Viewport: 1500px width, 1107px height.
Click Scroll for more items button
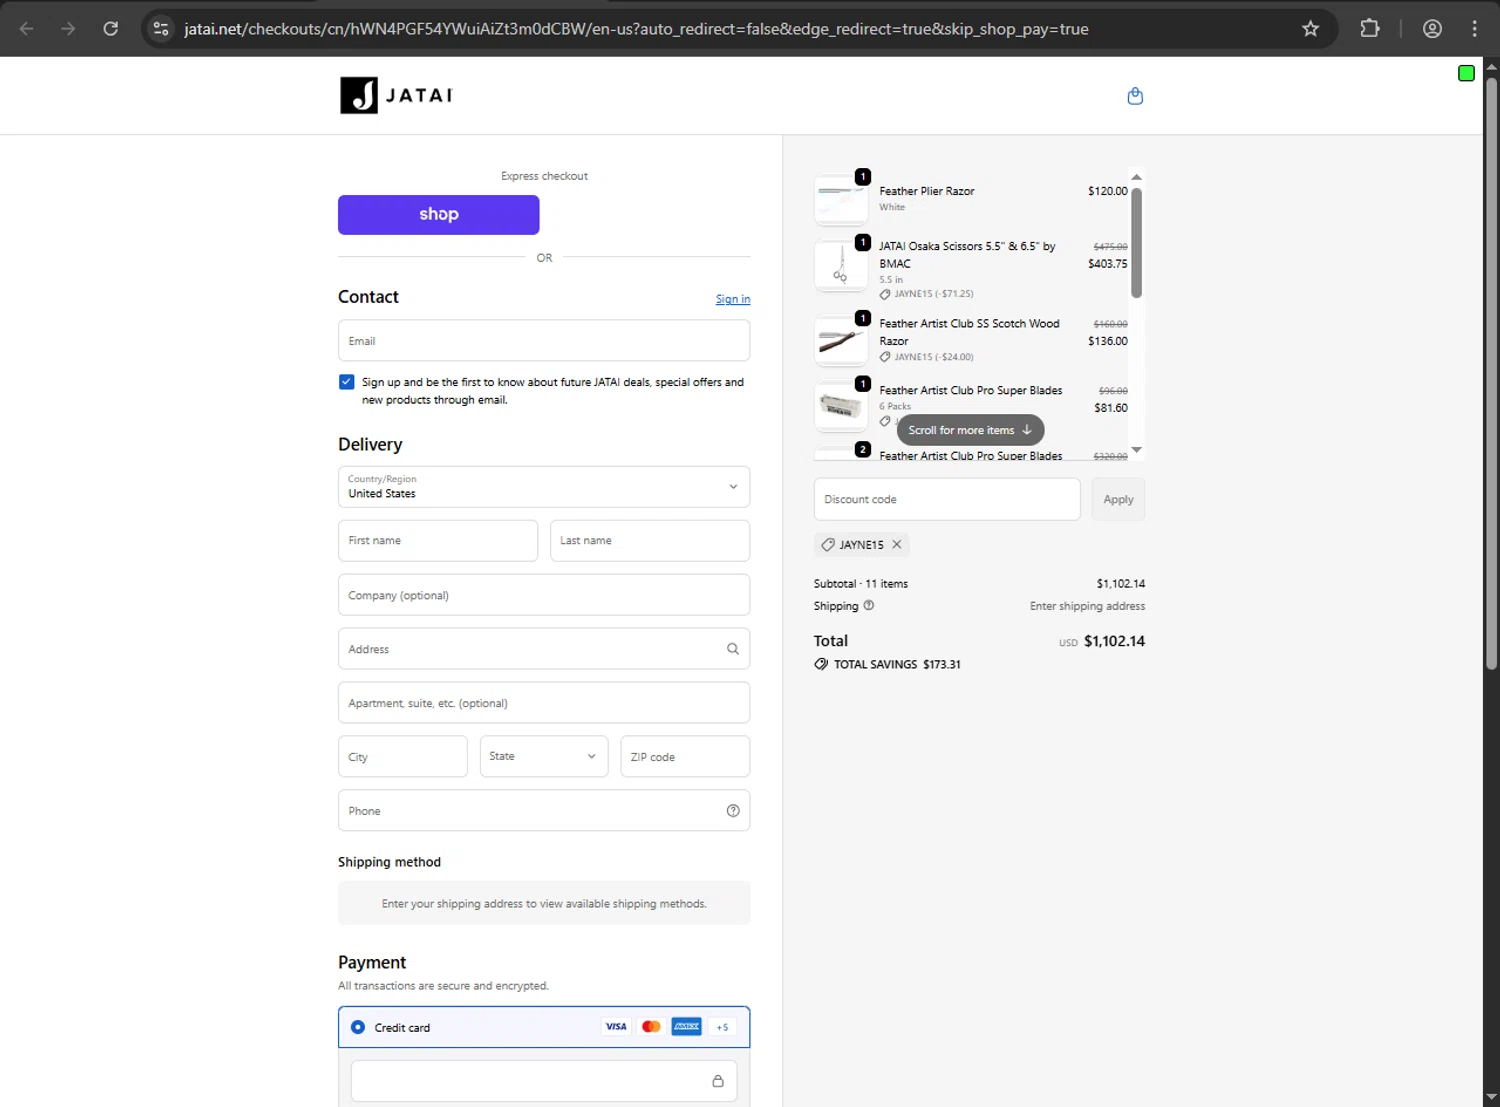point(970,430)
